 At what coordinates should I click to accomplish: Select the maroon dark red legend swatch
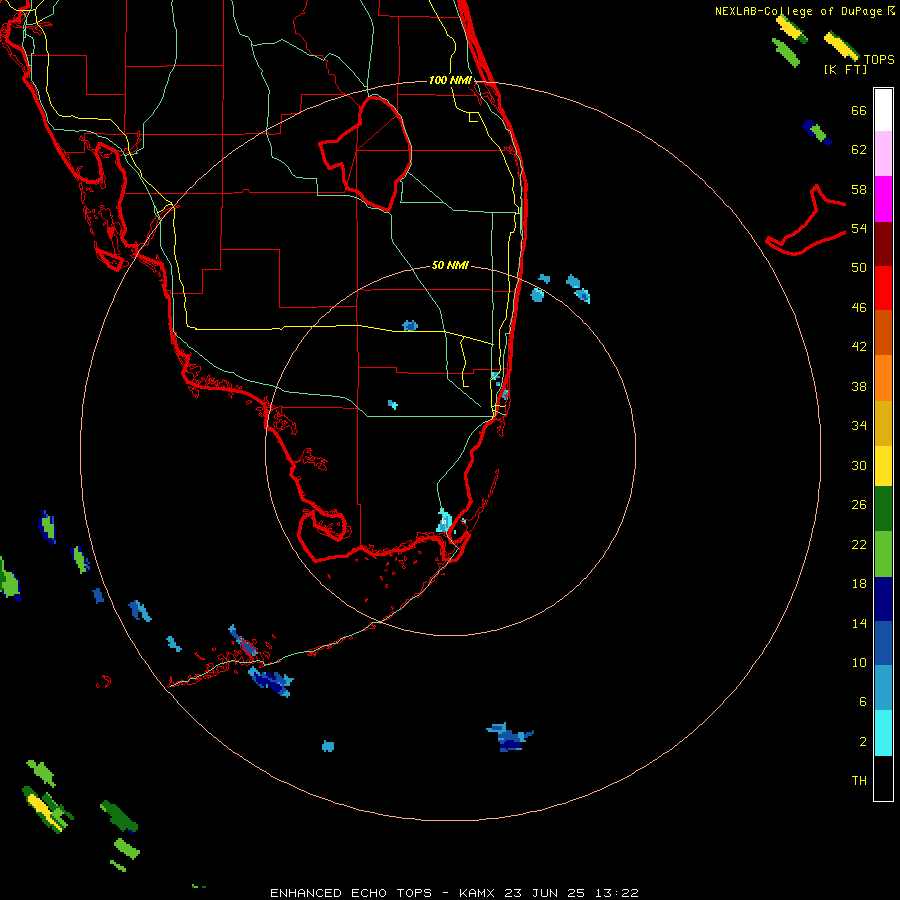pyautogui.click(x=883, y=243)
